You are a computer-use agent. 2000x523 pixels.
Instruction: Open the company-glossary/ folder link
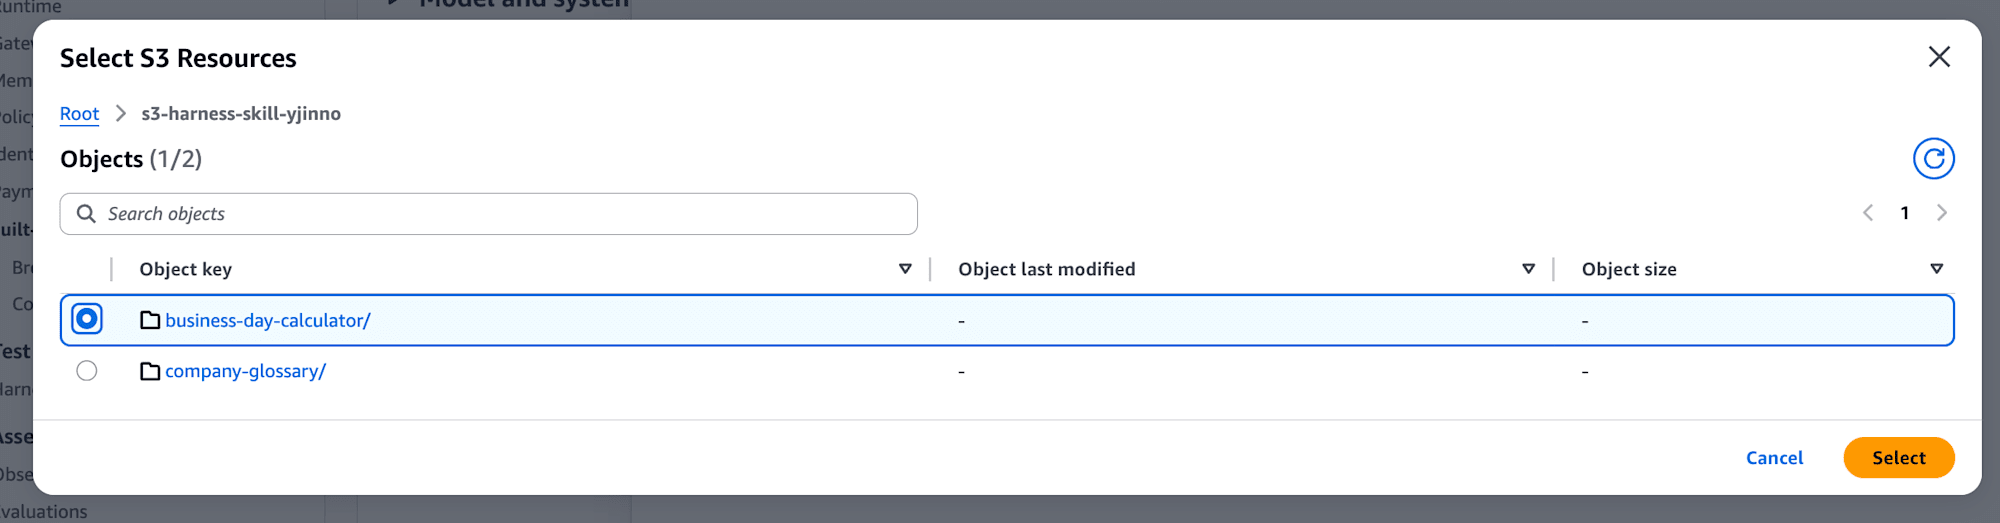245,371
